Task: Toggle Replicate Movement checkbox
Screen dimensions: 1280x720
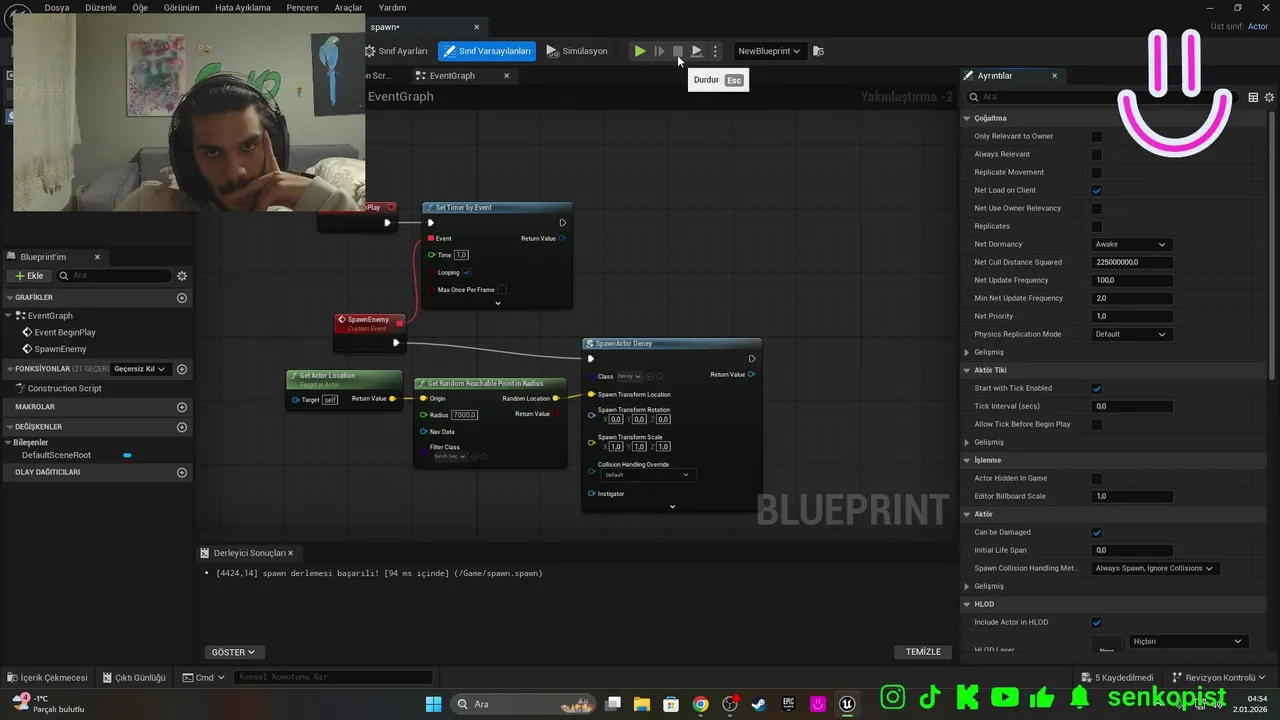Action: click(x=1097, y=173)
